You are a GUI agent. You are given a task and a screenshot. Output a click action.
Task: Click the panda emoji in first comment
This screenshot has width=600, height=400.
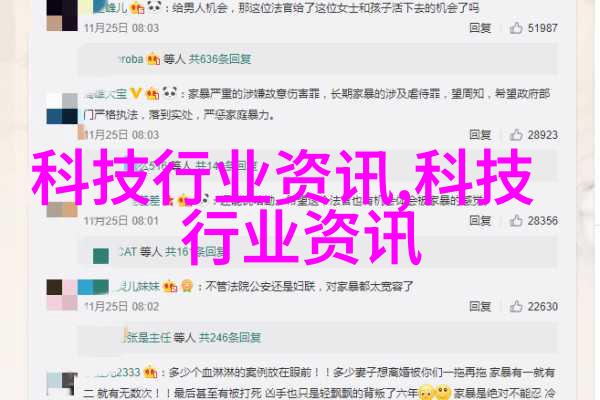pyautogui.click(x=153, y=7)
